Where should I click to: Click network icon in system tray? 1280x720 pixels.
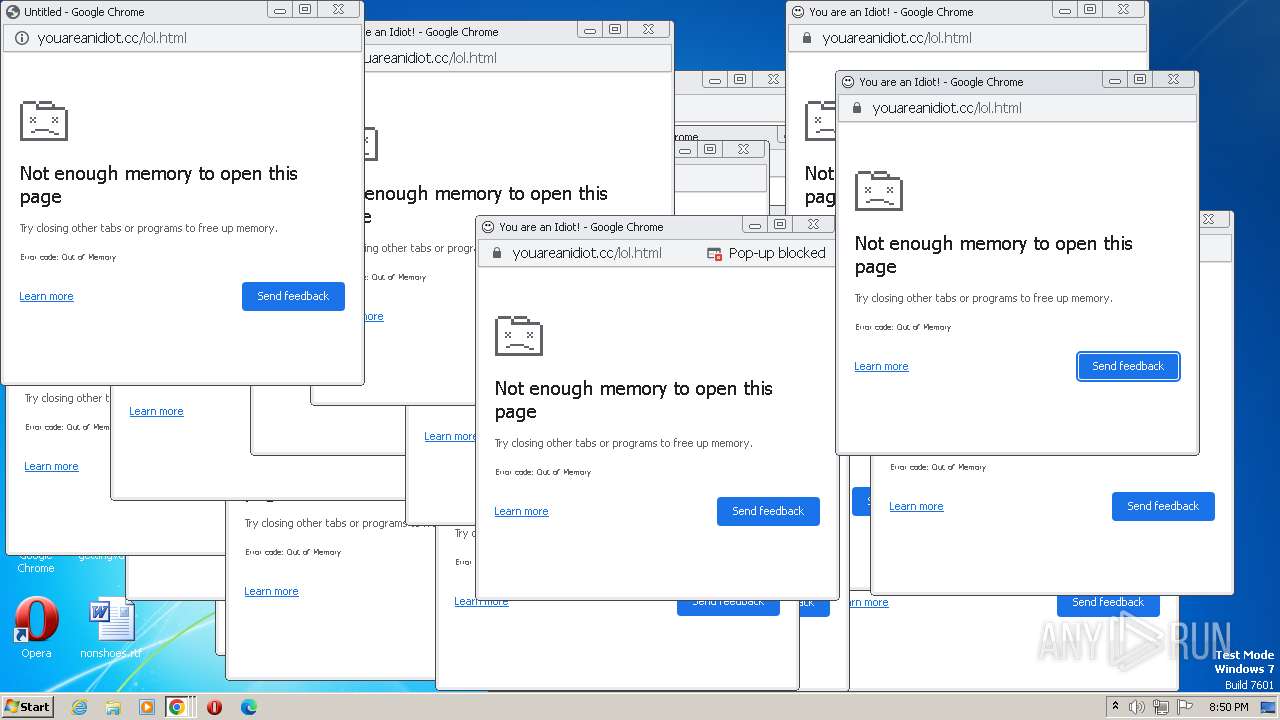[x=1161, y=707]
